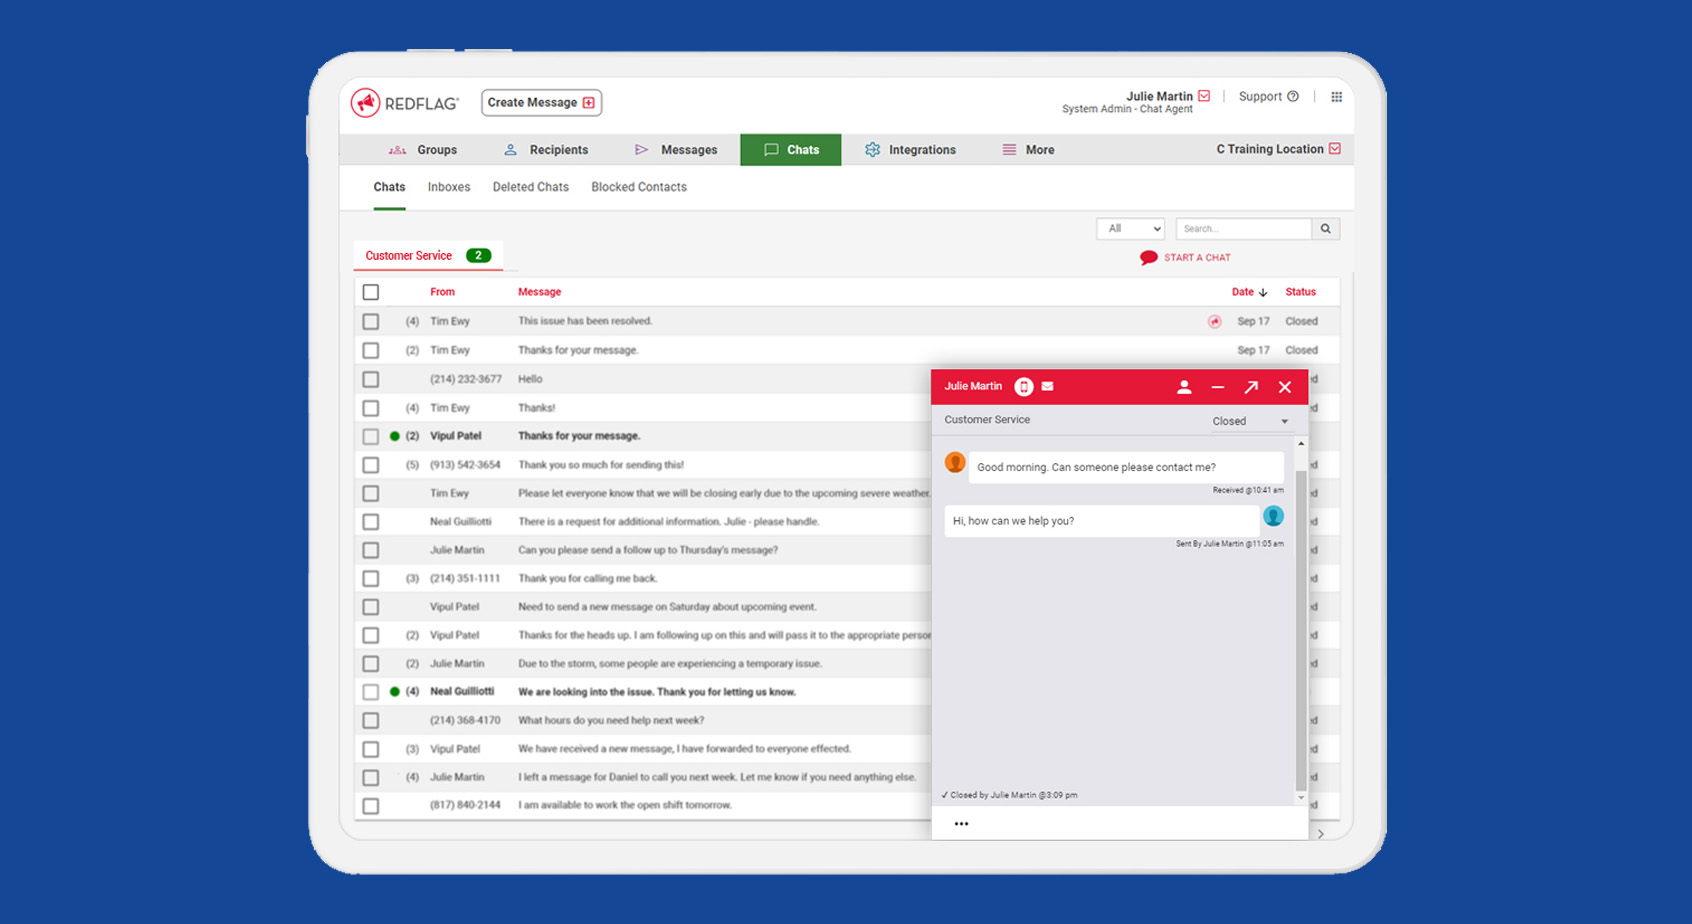
Task: Open the apps grid icon top right
Action: (x=1336, y=96)
